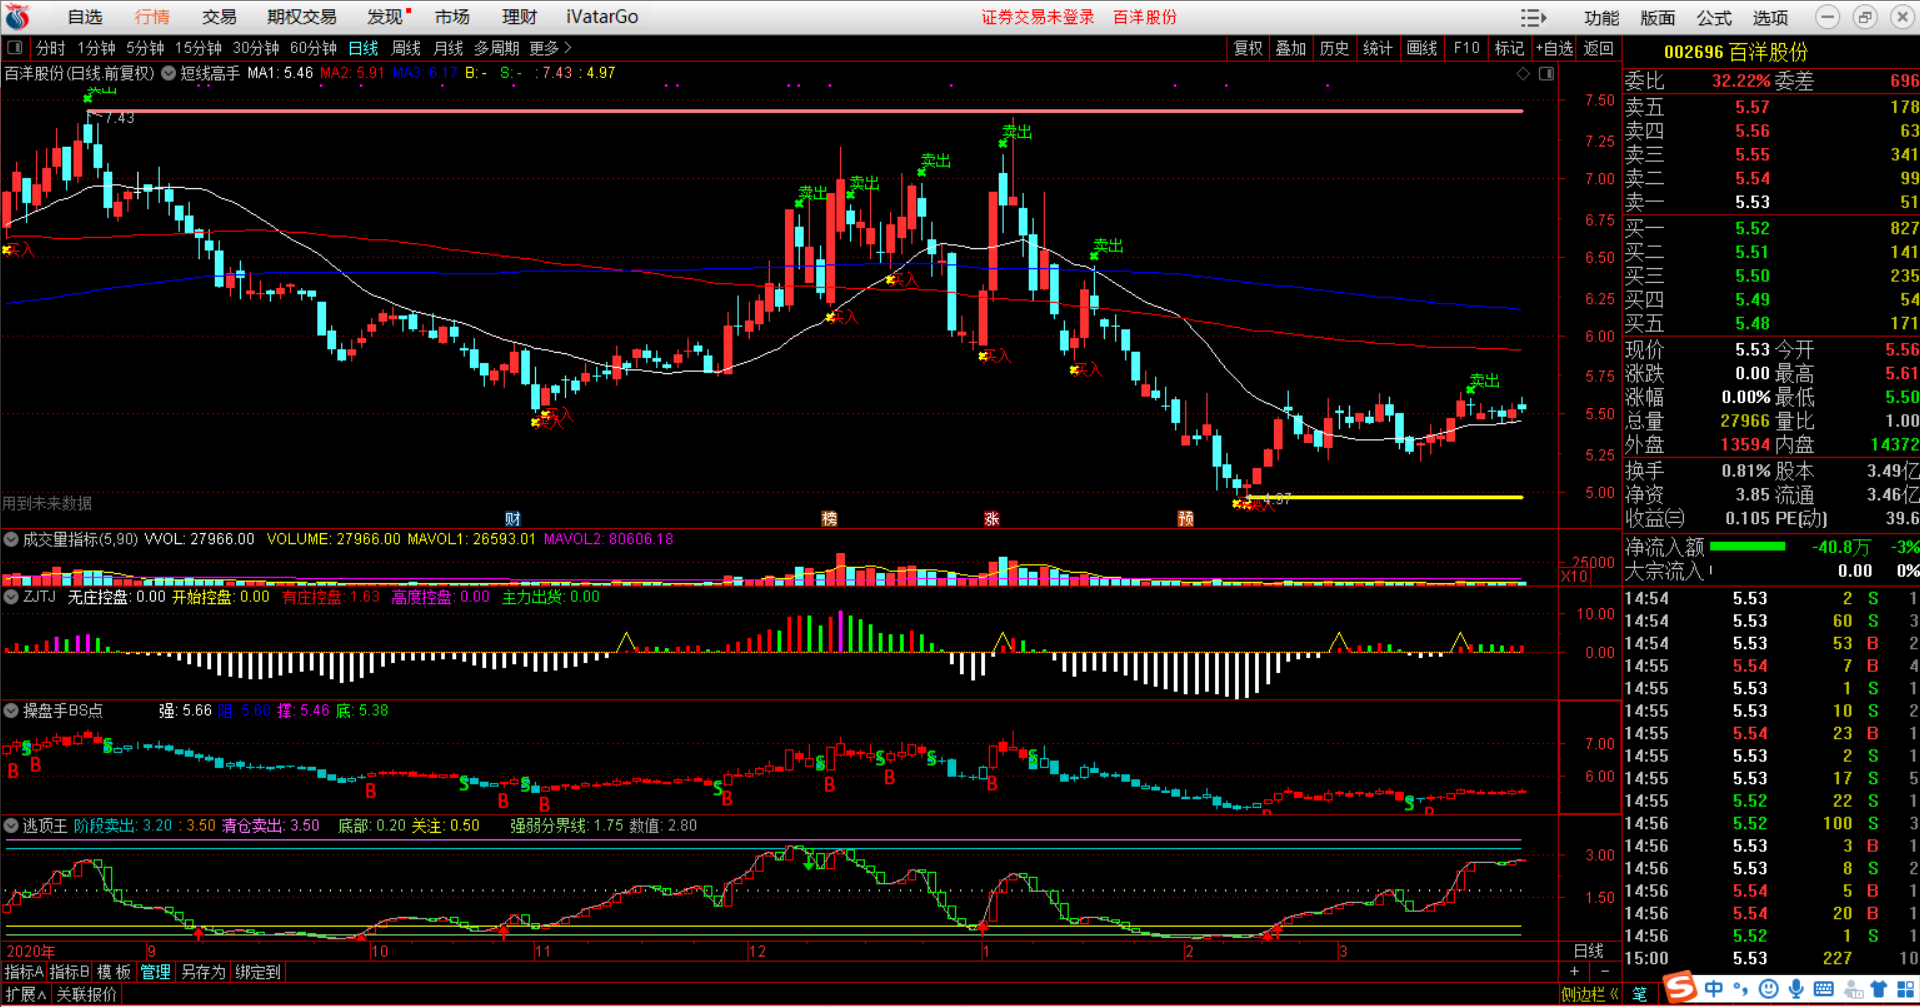Viewport: 1920px width, 1007px height.
Task: Toggle the left panel icon beside 分时
Action: (15, 47)
